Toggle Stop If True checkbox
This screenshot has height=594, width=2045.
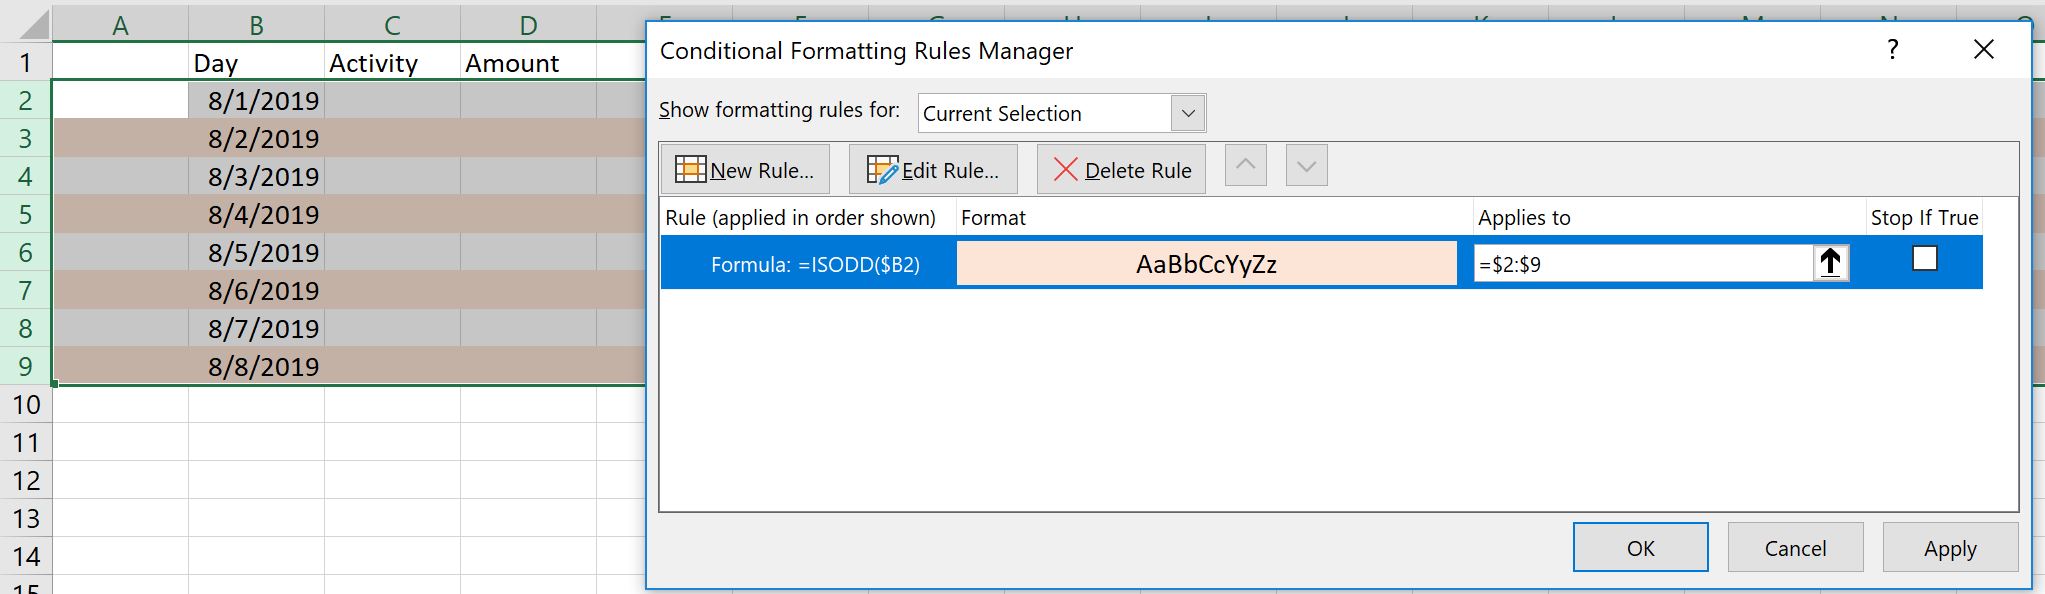1924,259
